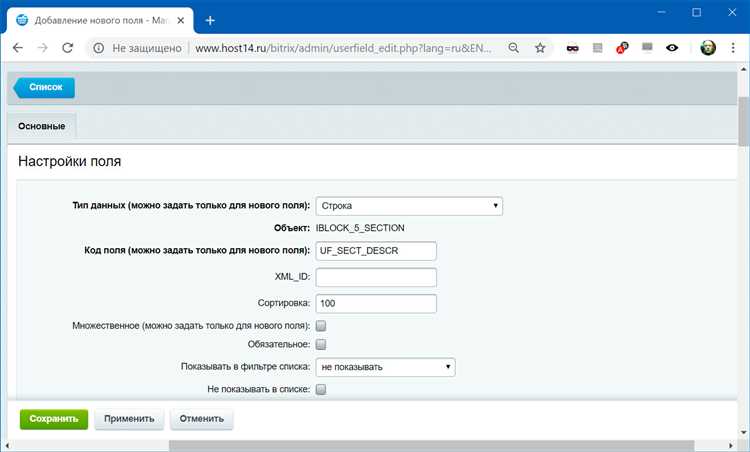This screenshot has height=452, width=750.
Task: Click the address bar URL
Action: 343,48
